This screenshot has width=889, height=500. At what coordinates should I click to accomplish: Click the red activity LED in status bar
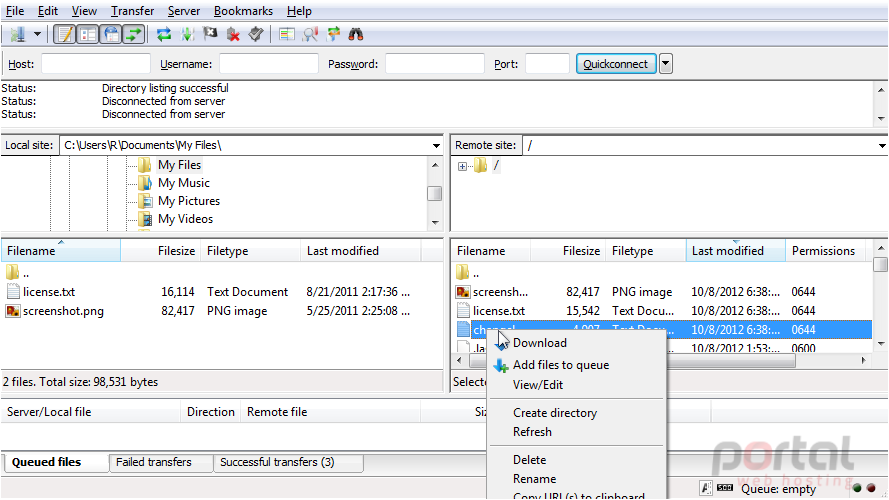coord(871,488)
